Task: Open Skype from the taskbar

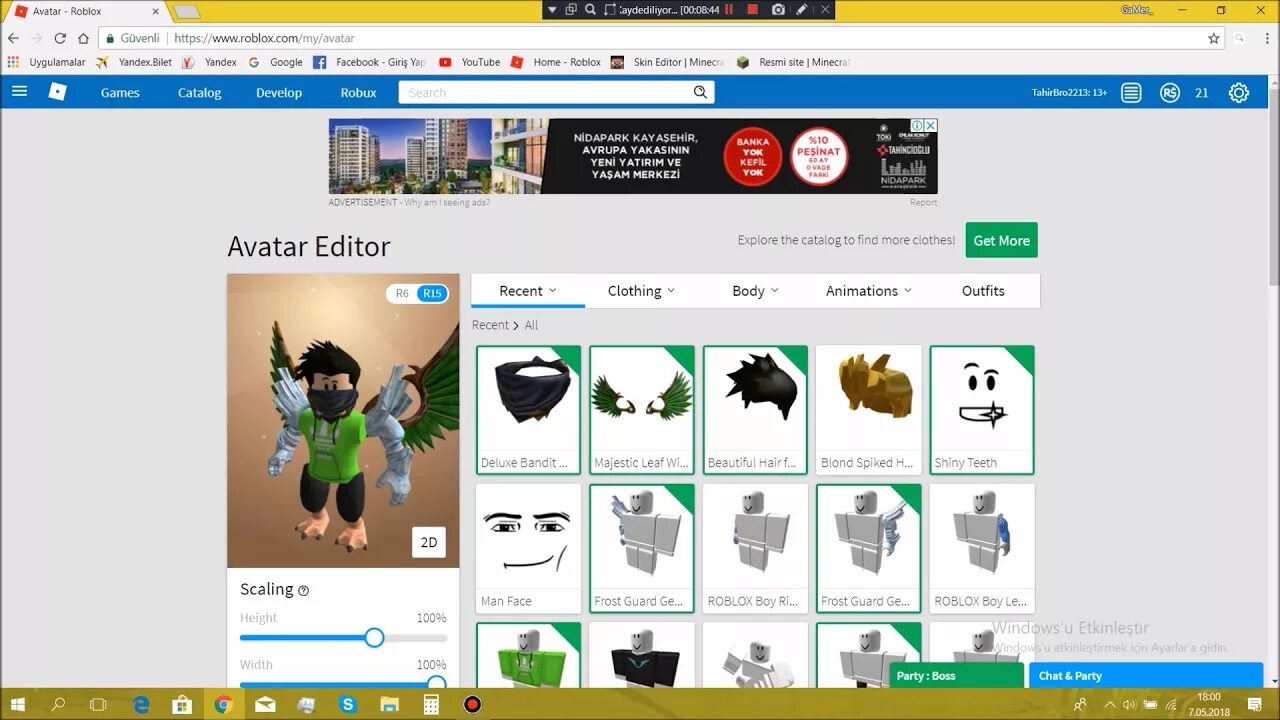Action: click(348, 704)
